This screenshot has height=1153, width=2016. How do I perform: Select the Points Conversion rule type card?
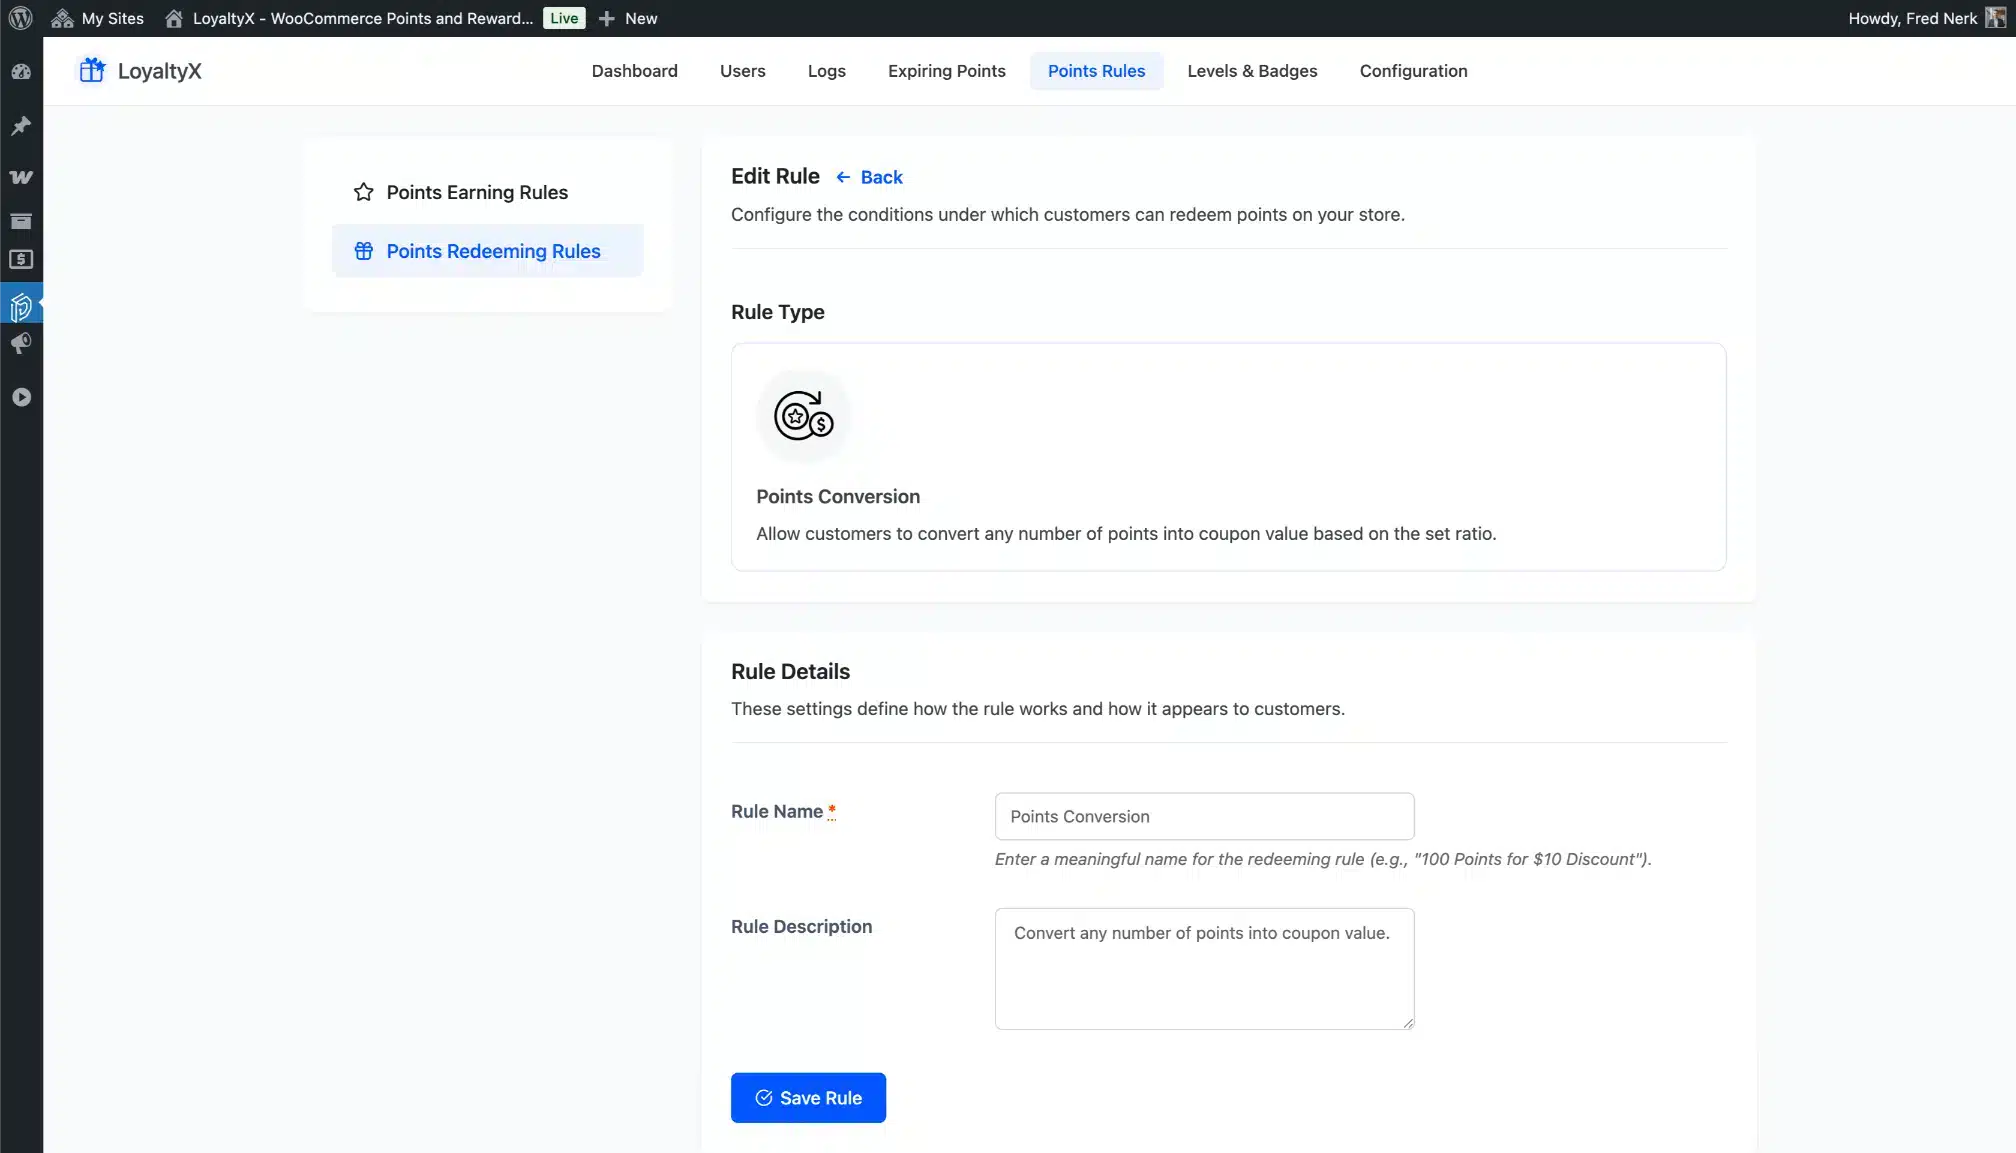tap(1228, 457)
